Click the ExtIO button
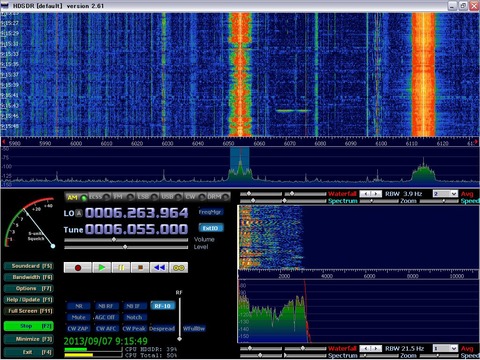The height and width of the screenshot is (360, 480). [211, 228]
